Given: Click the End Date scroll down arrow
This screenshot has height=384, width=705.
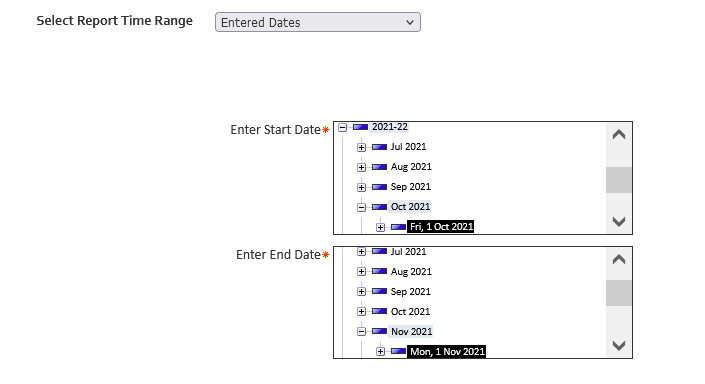Looking at the screenshot, I should (x=619, y=346).
